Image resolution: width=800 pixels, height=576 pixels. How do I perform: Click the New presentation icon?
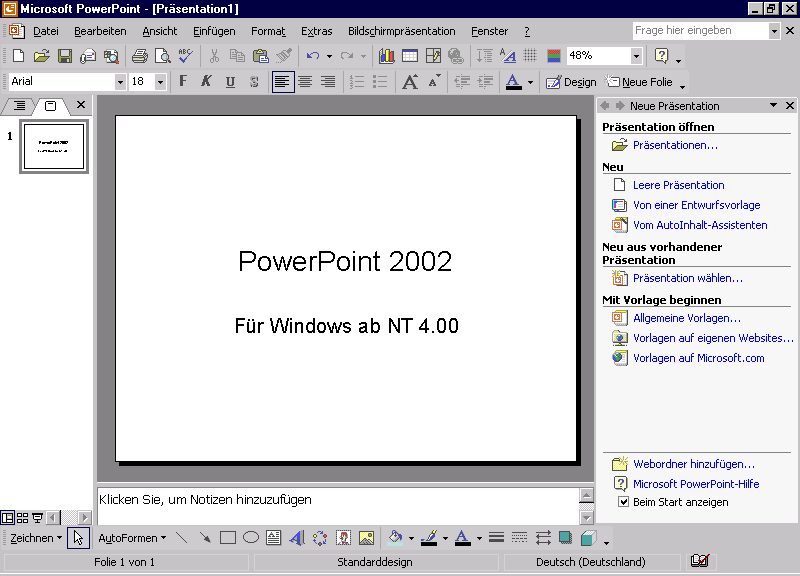tap(18, 56)
